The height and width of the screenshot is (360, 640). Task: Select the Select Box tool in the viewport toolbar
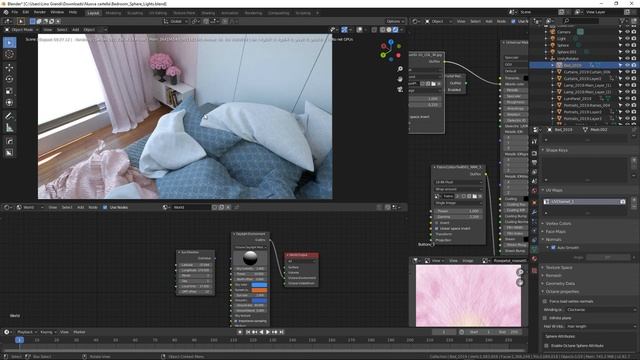[x=9, y=42]
